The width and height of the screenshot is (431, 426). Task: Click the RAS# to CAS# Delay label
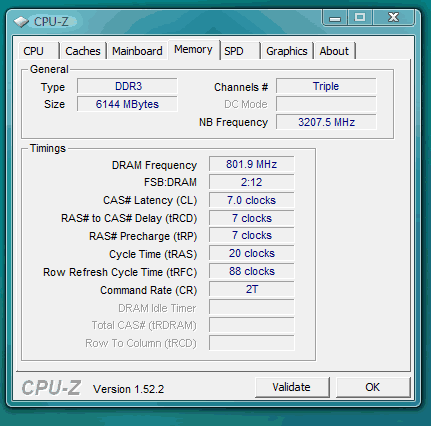tap(129, 219)
